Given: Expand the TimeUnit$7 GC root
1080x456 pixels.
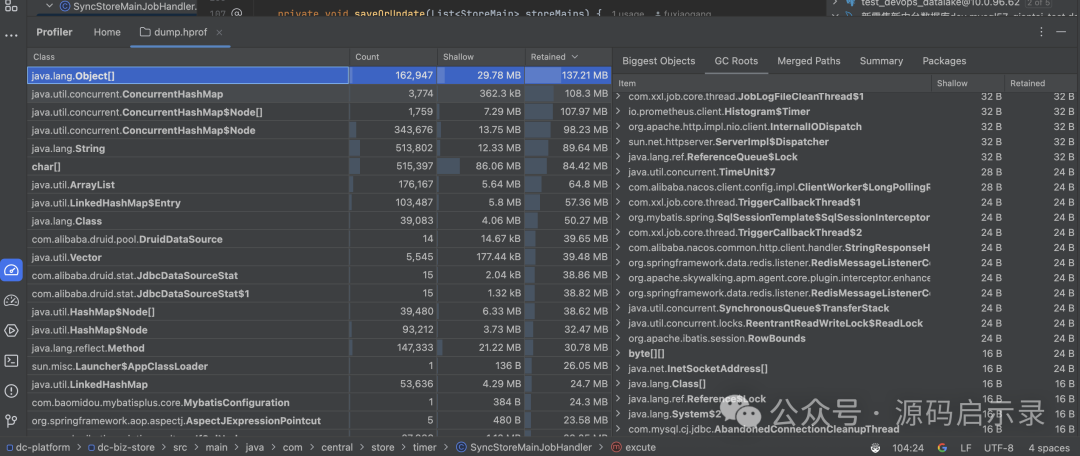Looking at the screenshot, I should click(619, 172).
